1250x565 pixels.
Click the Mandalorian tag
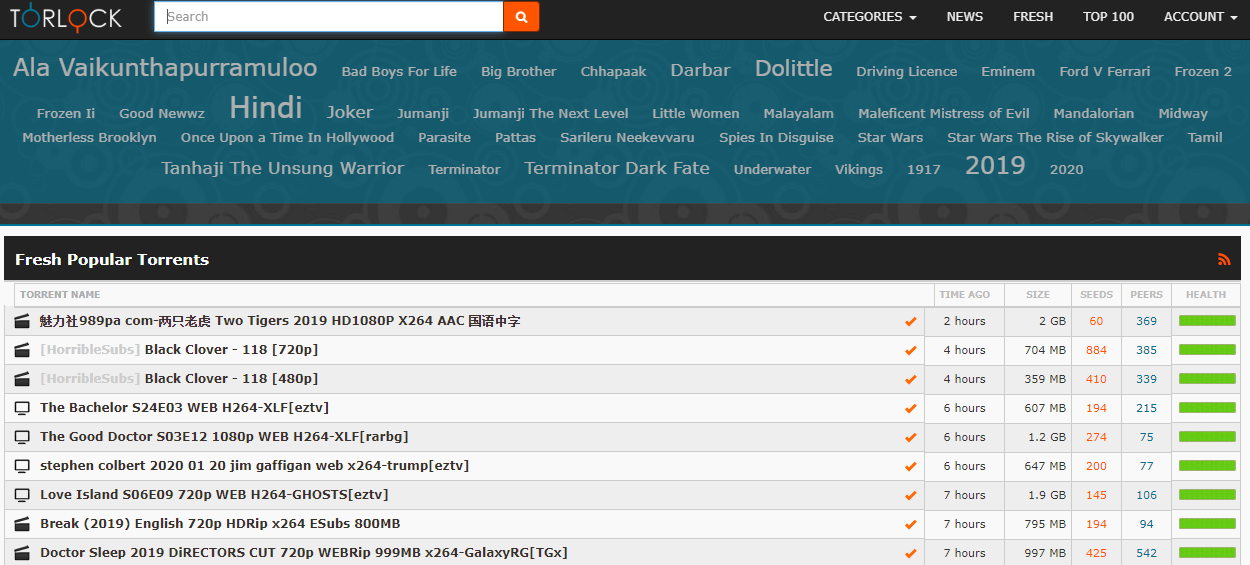pos(1094,113)
